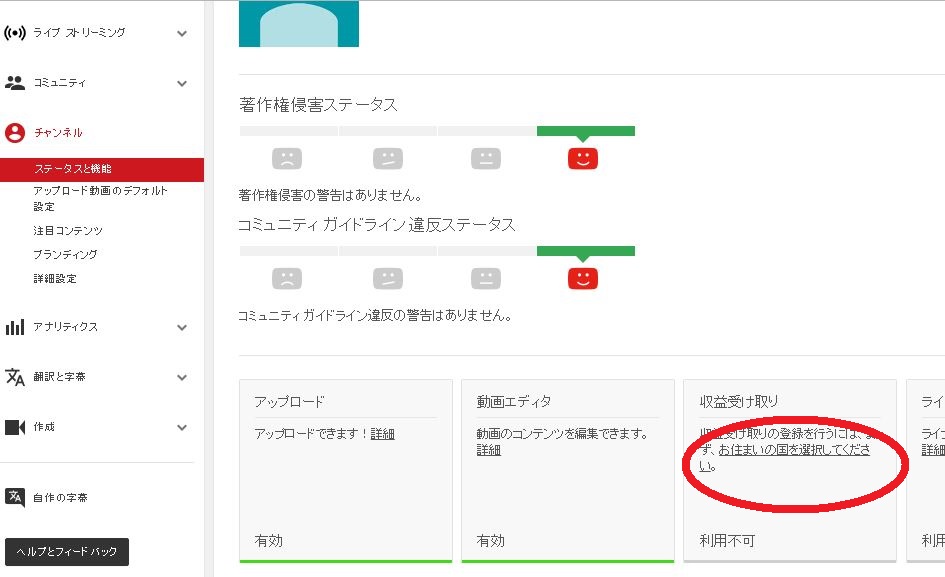Image resolution: width=945 pixels, height=577 pixels.
Task: Click the sad face in コミュニティ ガイドライン row
Action: click(287, 279)
